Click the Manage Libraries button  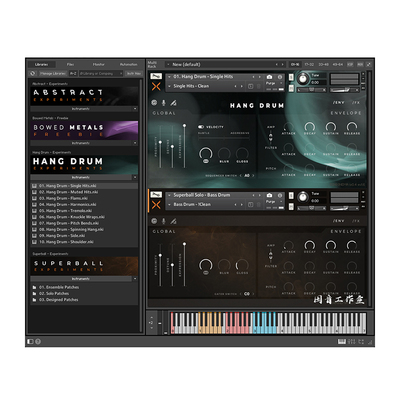53,73
